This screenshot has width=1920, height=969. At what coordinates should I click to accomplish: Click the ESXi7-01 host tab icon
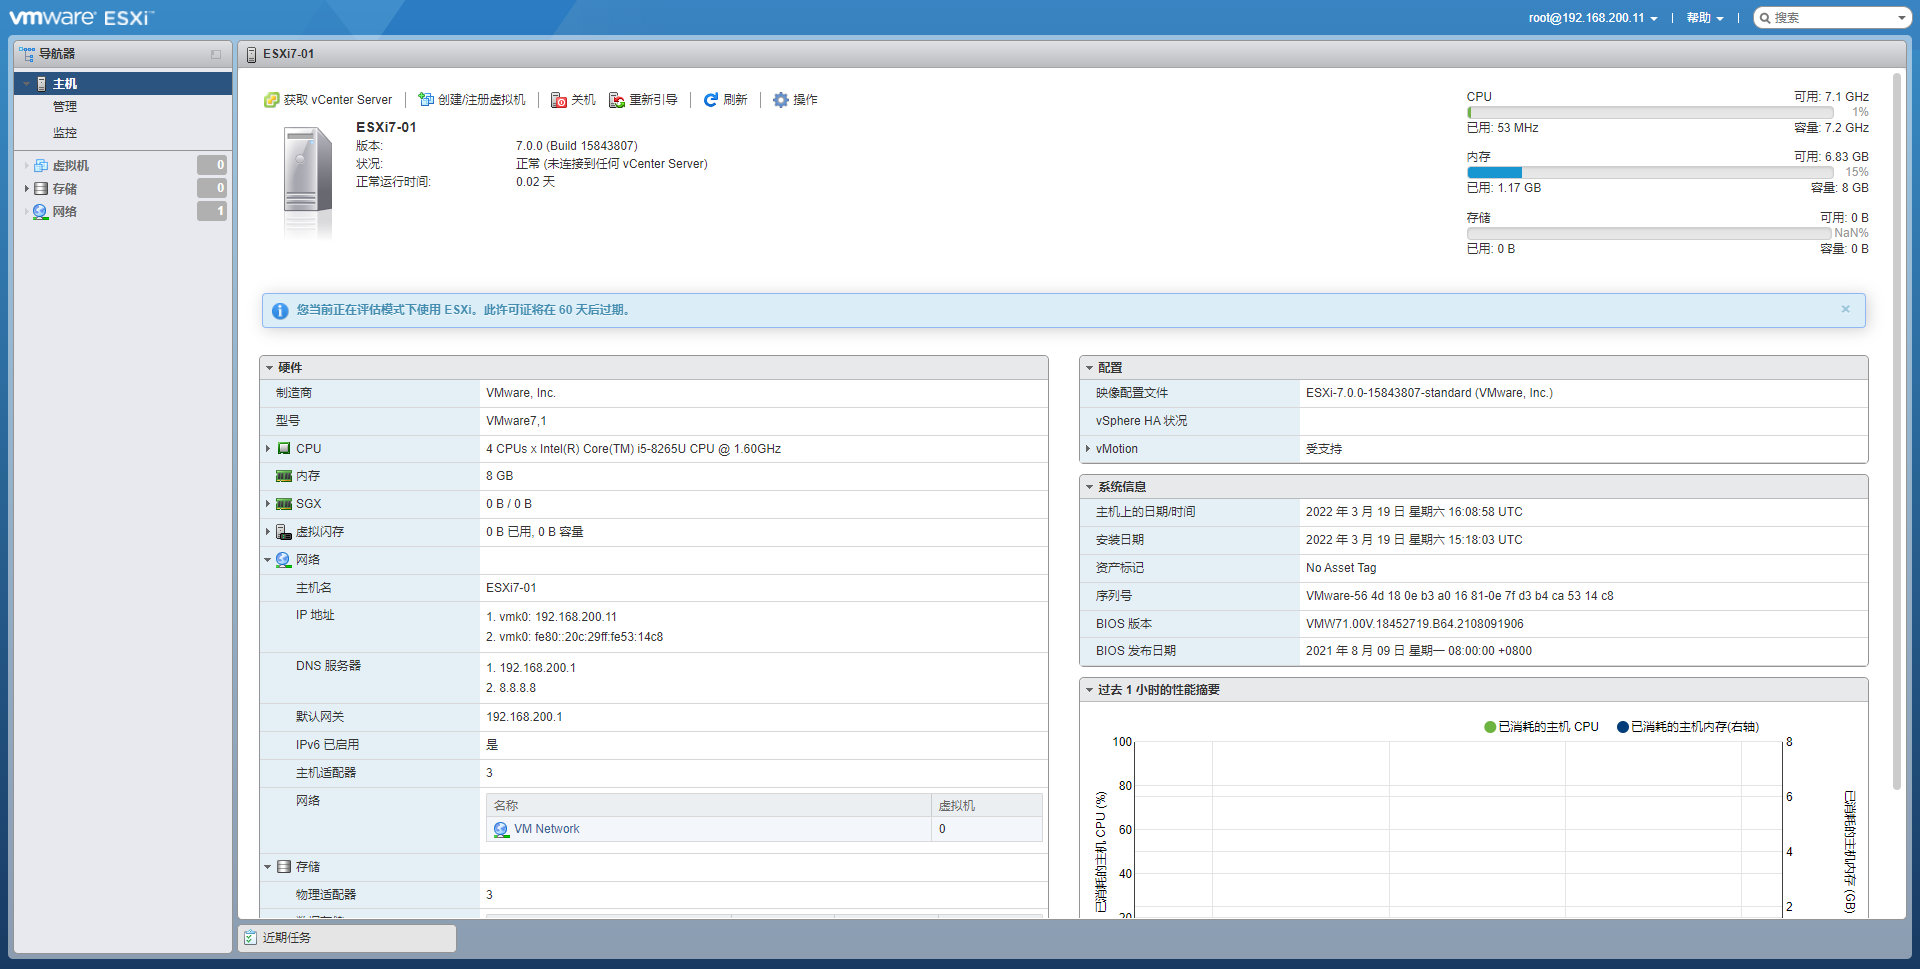251,55
